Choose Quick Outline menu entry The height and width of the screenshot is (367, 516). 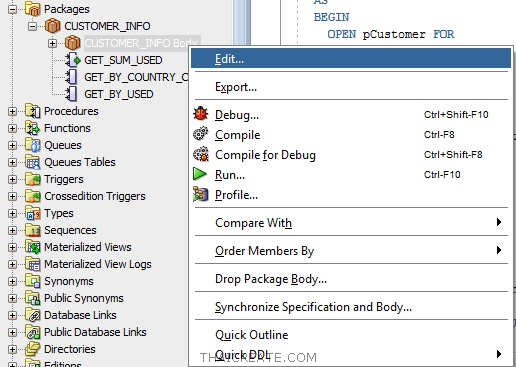tap(351, 334)
